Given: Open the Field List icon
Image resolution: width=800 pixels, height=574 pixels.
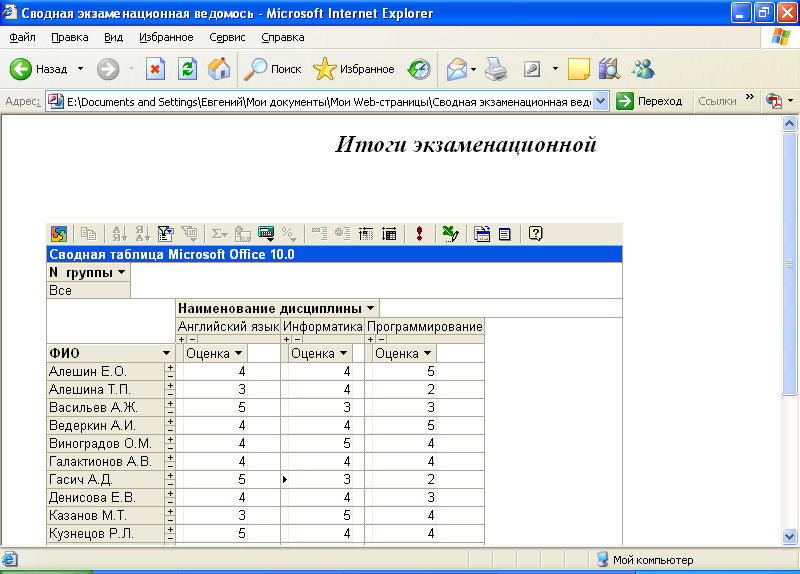Looking at the screenshot, I should (x=505, y=234).
